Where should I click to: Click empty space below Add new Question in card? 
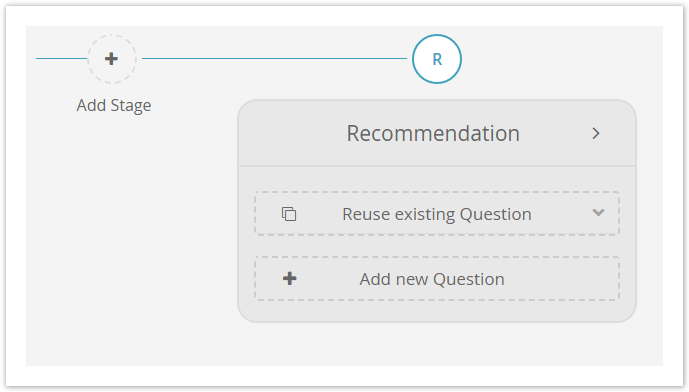(x=437, y=311)
